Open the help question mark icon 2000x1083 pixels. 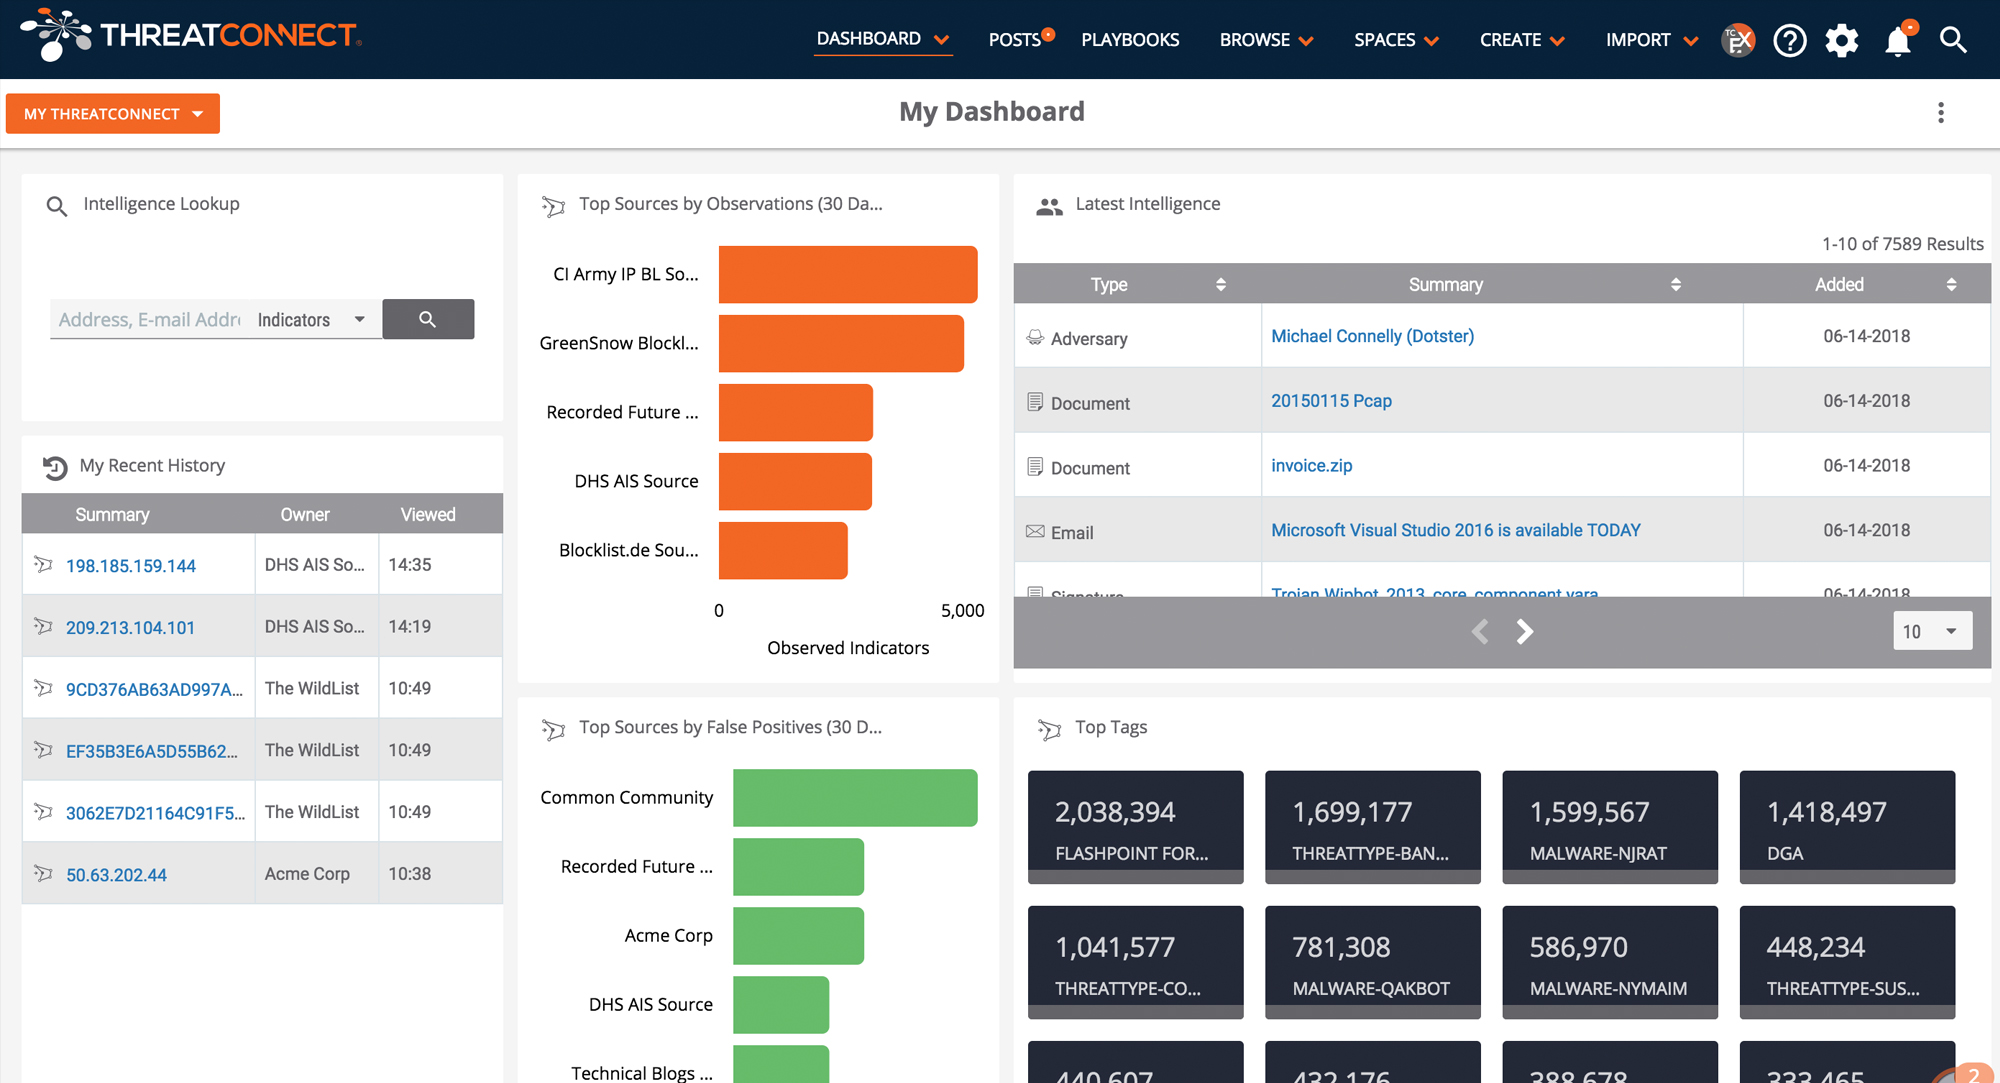click(x=1790, y=40)
